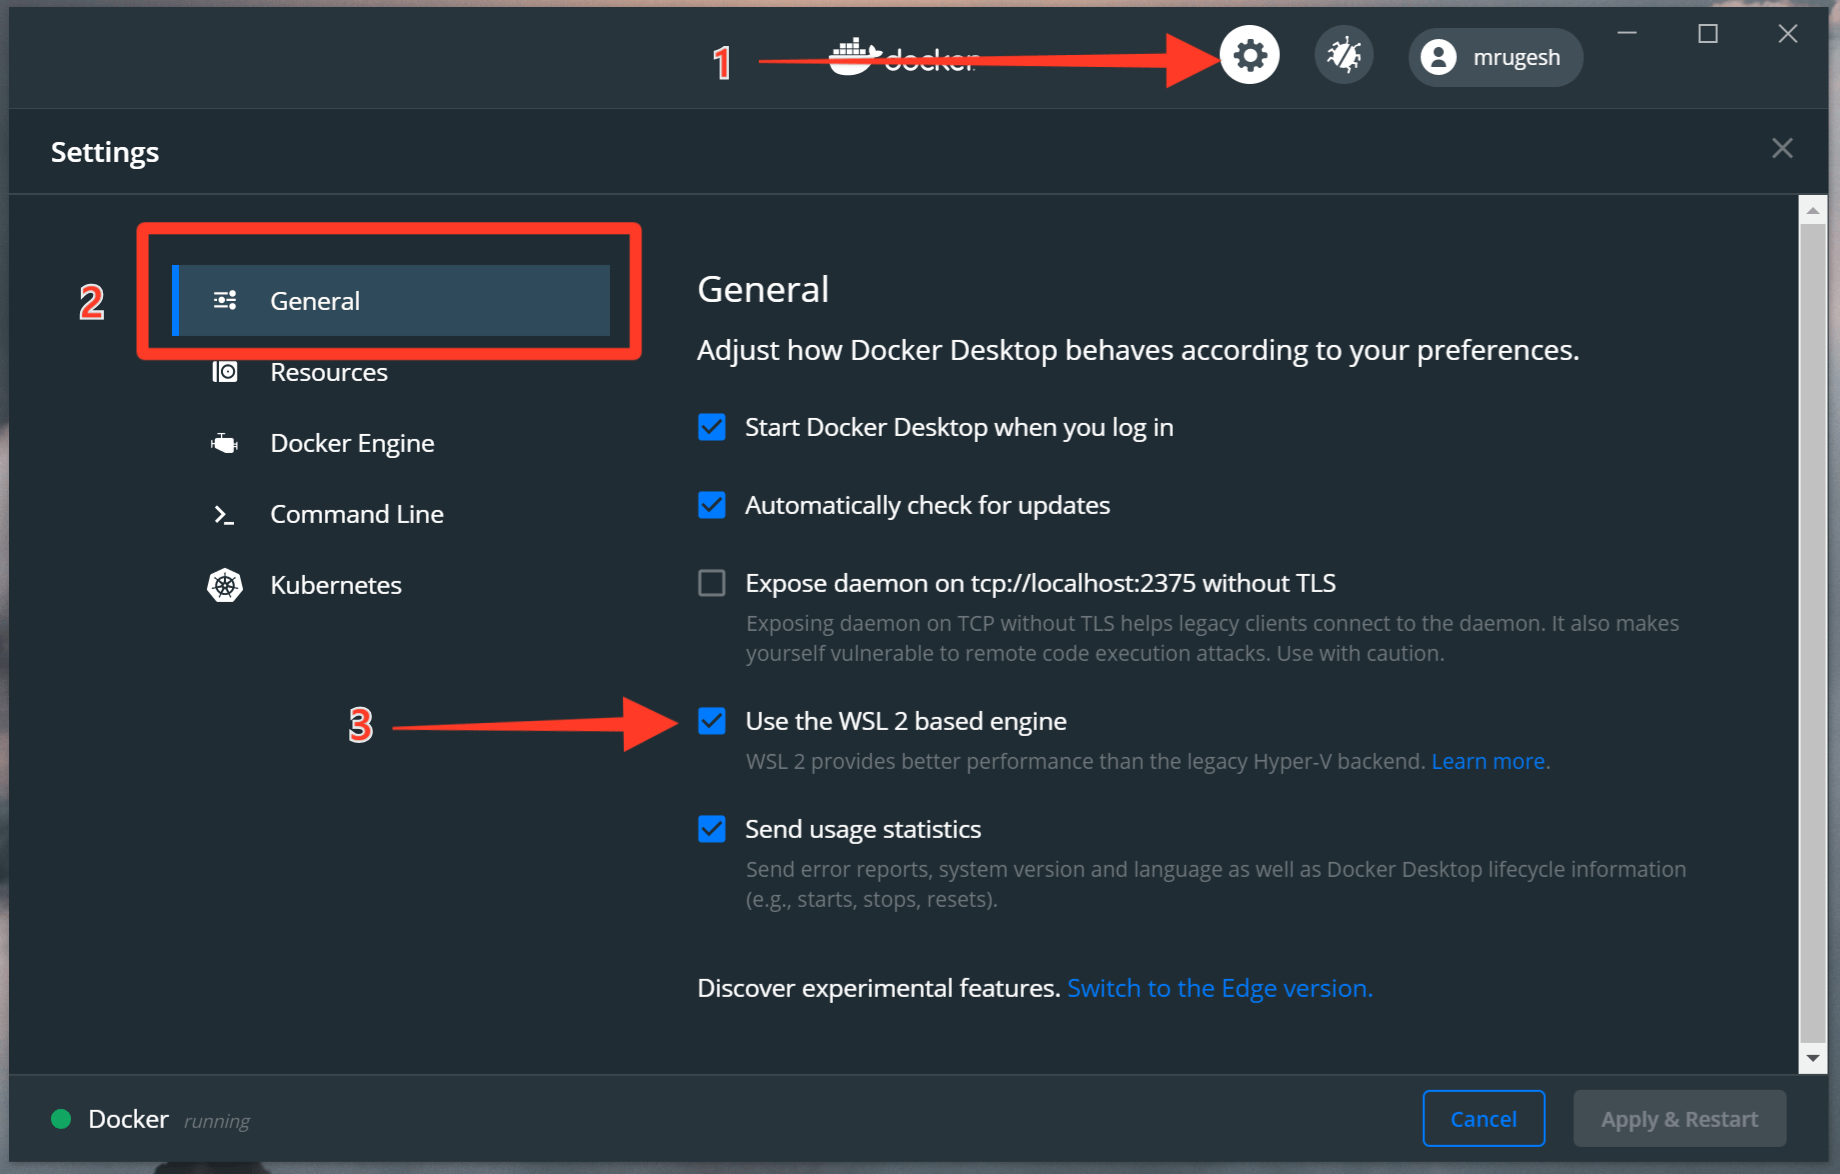Open the mrugesh account menu
The height and width of the screenshot is (1174, 1840).
(1495, 57)
